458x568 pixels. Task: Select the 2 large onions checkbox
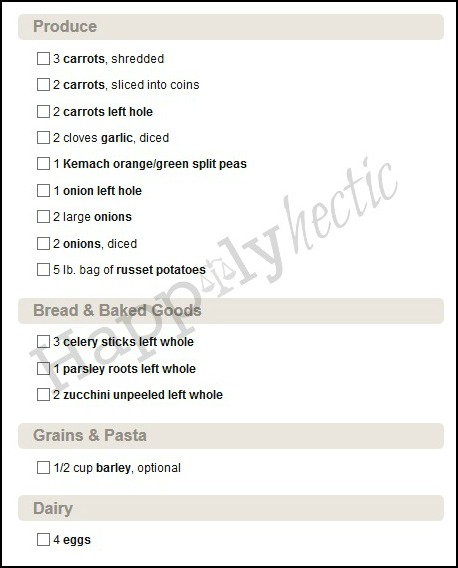(43, 217)
